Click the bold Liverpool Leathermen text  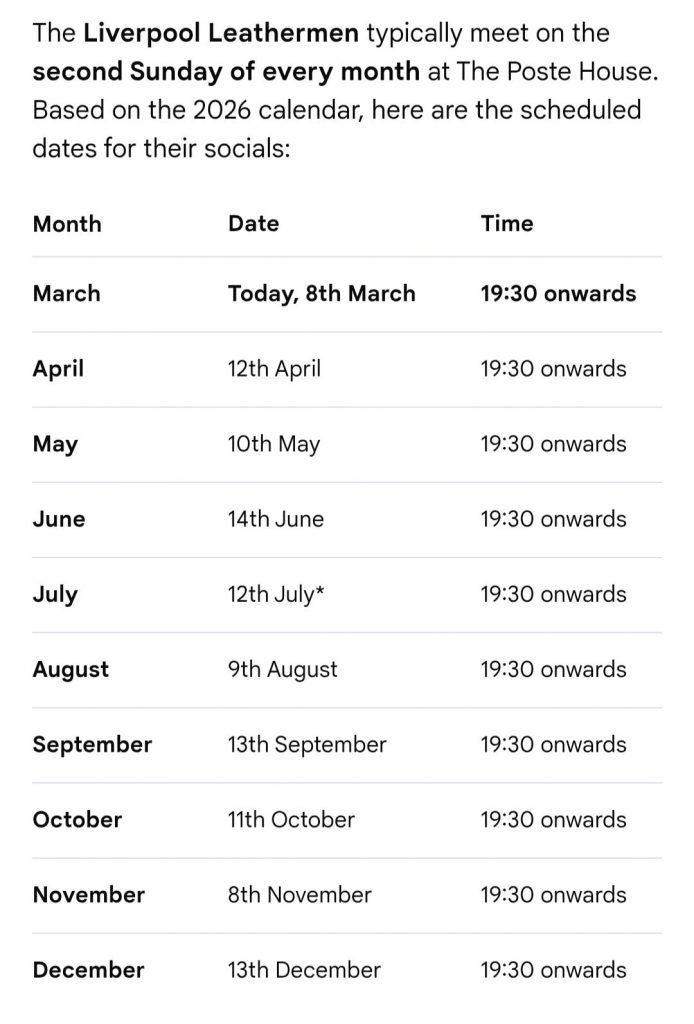click(220, 33)
